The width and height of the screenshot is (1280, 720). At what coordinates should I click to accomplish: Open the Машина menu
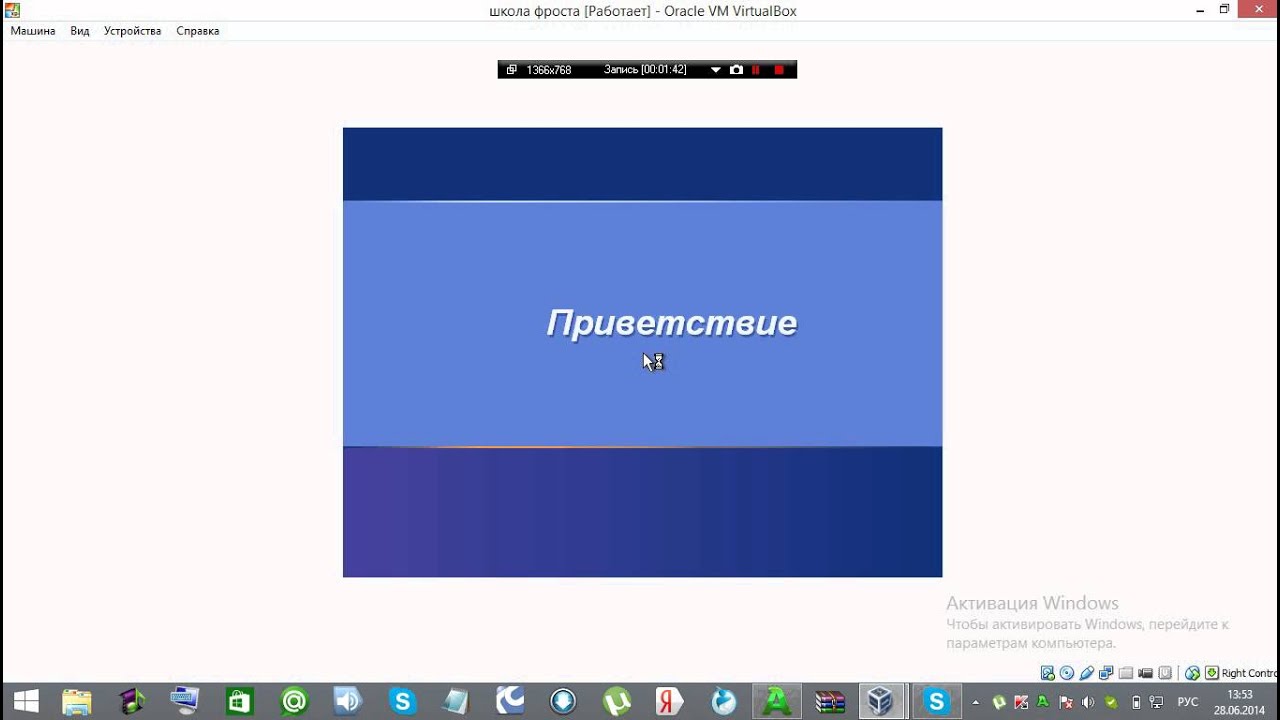(33, 31)
